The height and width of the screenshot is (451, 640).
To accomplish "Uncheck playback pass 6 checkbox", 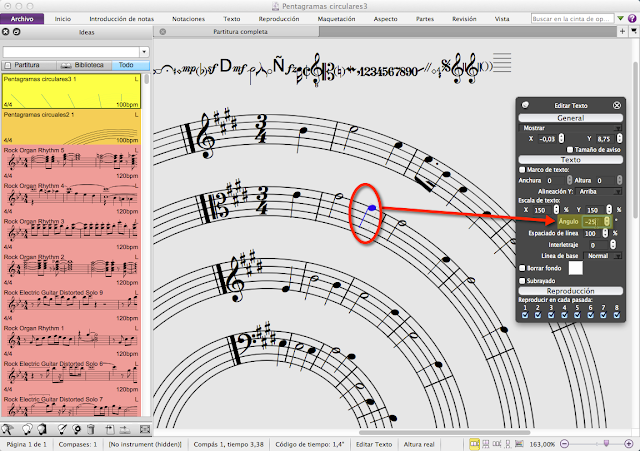I will click(591, 315).
